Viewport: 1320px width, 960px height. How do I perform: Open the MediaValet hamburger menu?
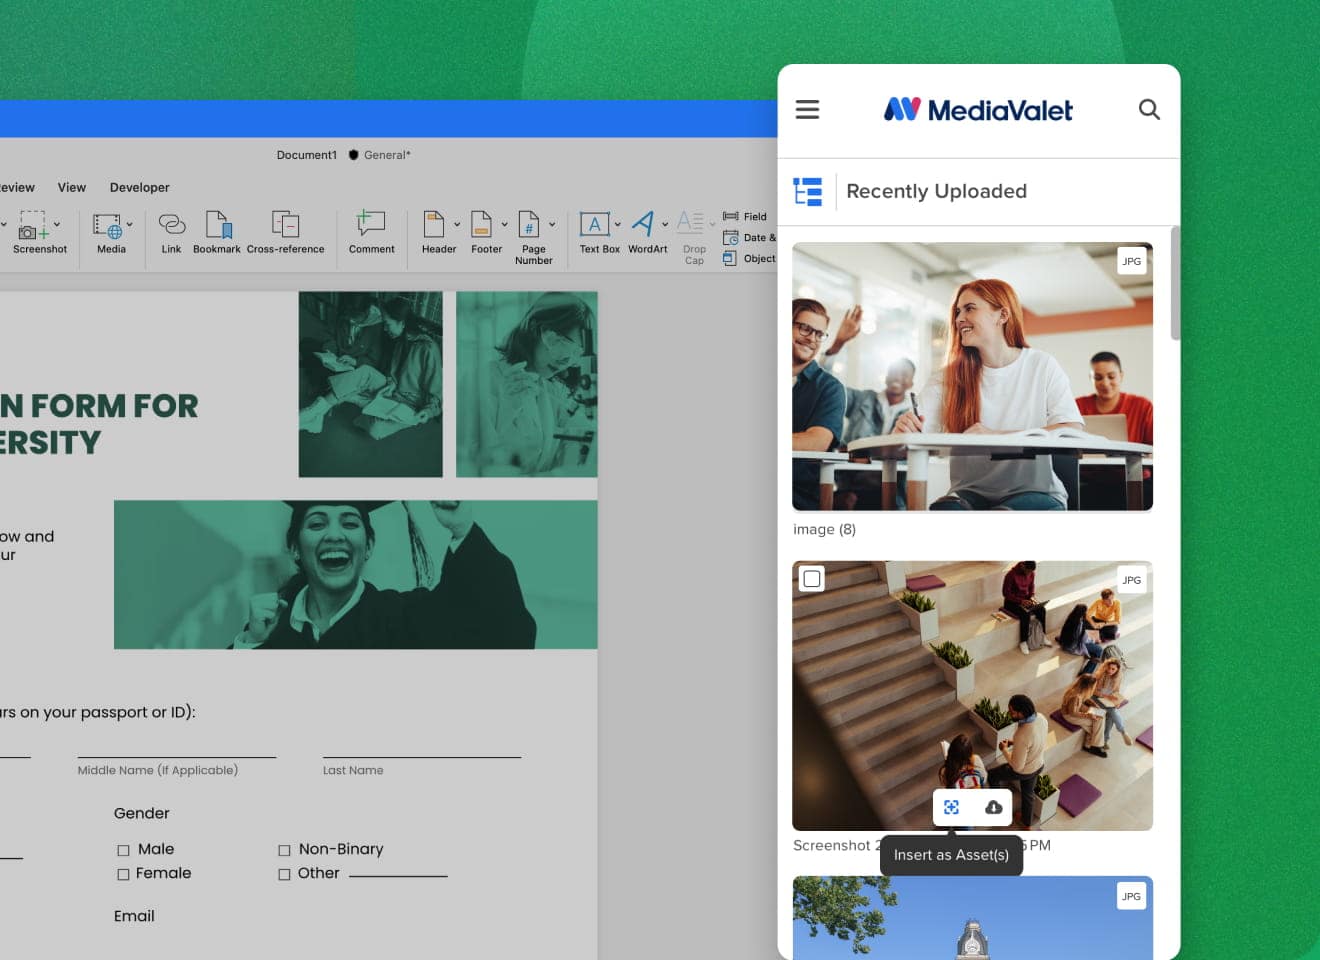pos(807,110)
